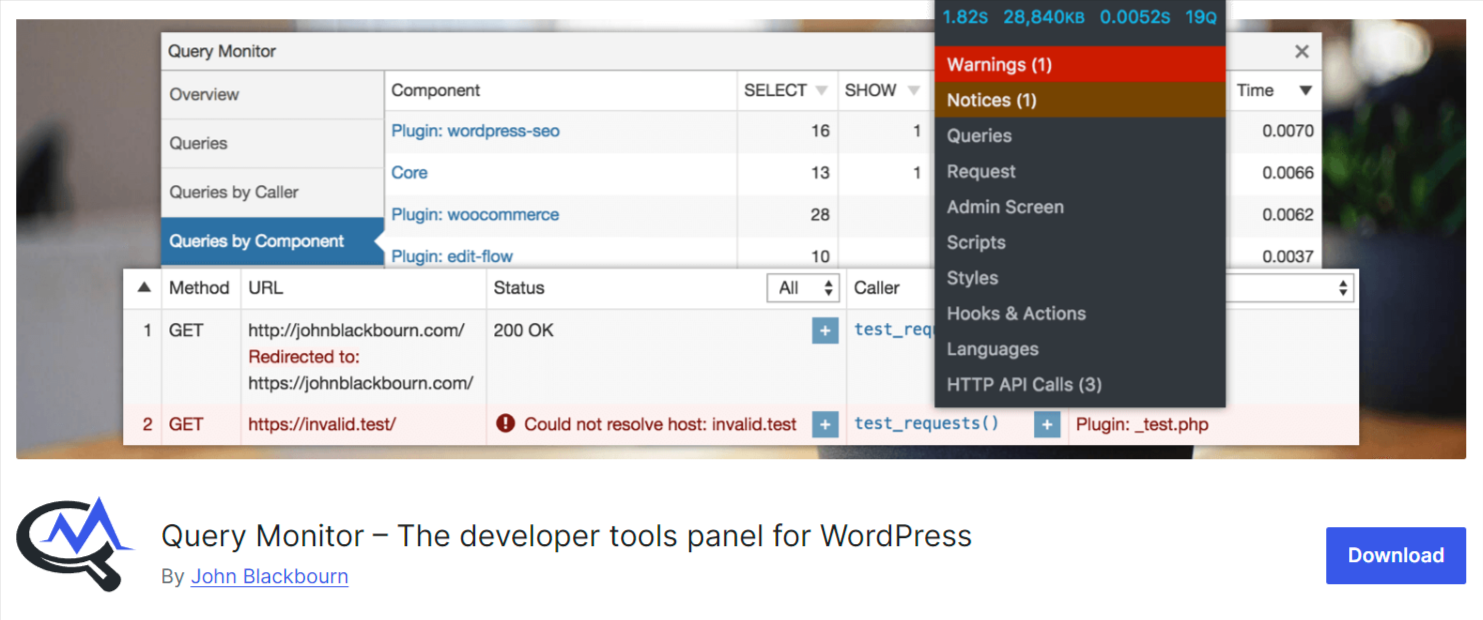The width and height of the screenshot is (1483, 620).
Task: Open the SELECT column filter arrow
Action: click(x=821, y=91)
